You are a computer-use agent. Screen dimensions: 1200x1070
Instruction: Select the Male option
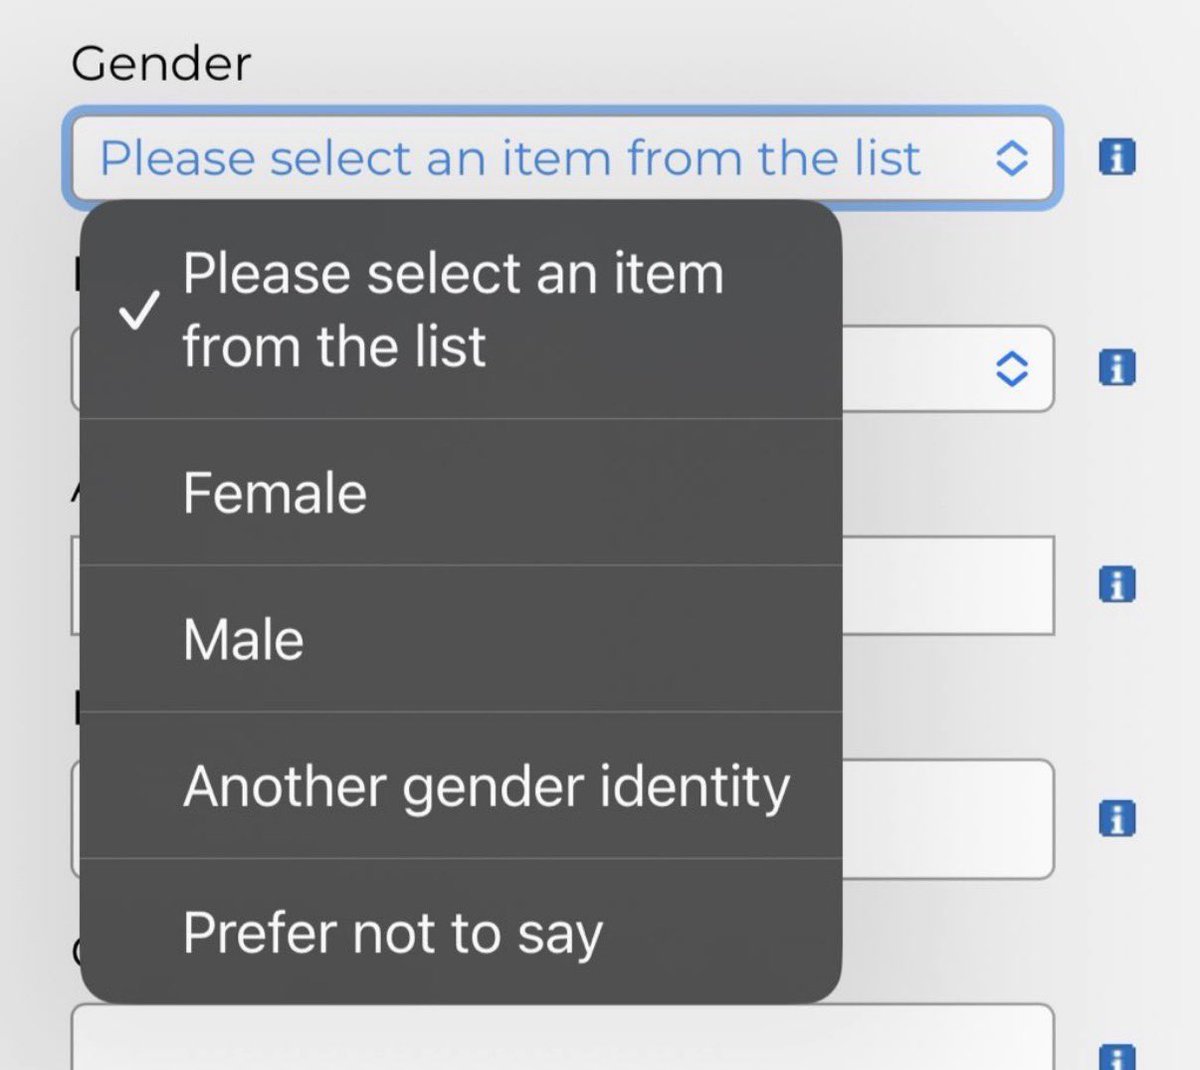tap(461, 639)
